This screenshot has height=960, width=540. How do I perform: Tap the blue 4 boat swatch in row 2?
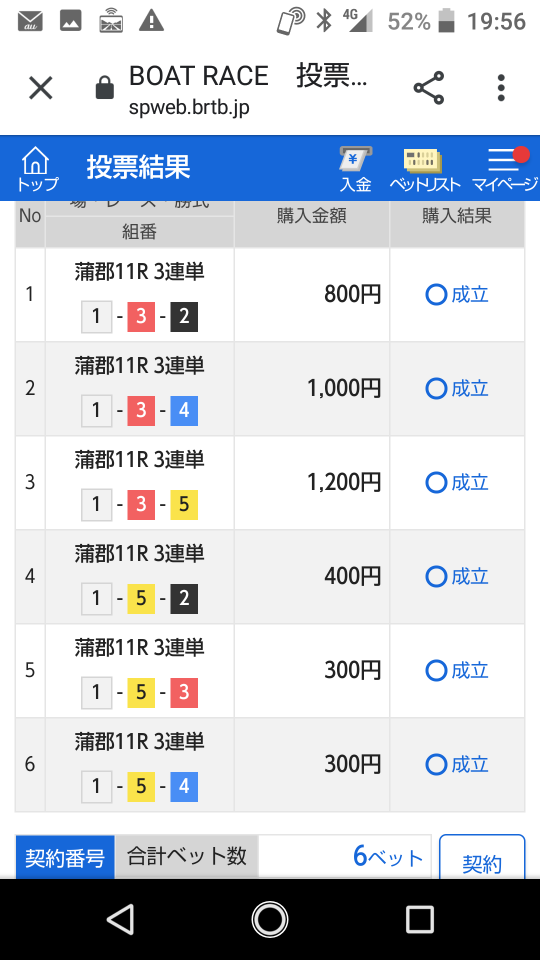[x=184, y=411]
